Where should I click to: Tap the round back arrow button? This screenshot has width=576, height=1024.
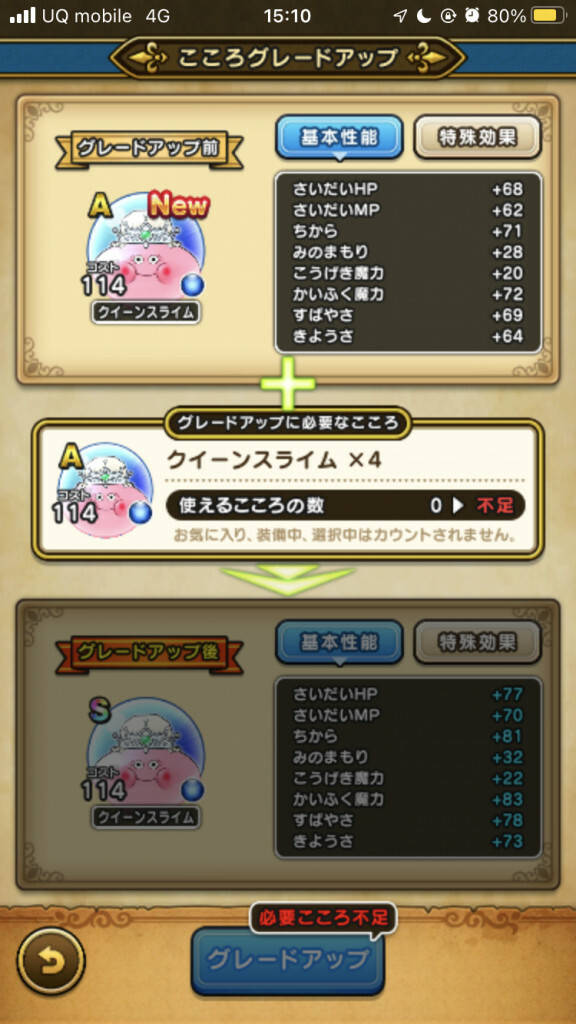(x=51, y=961)
